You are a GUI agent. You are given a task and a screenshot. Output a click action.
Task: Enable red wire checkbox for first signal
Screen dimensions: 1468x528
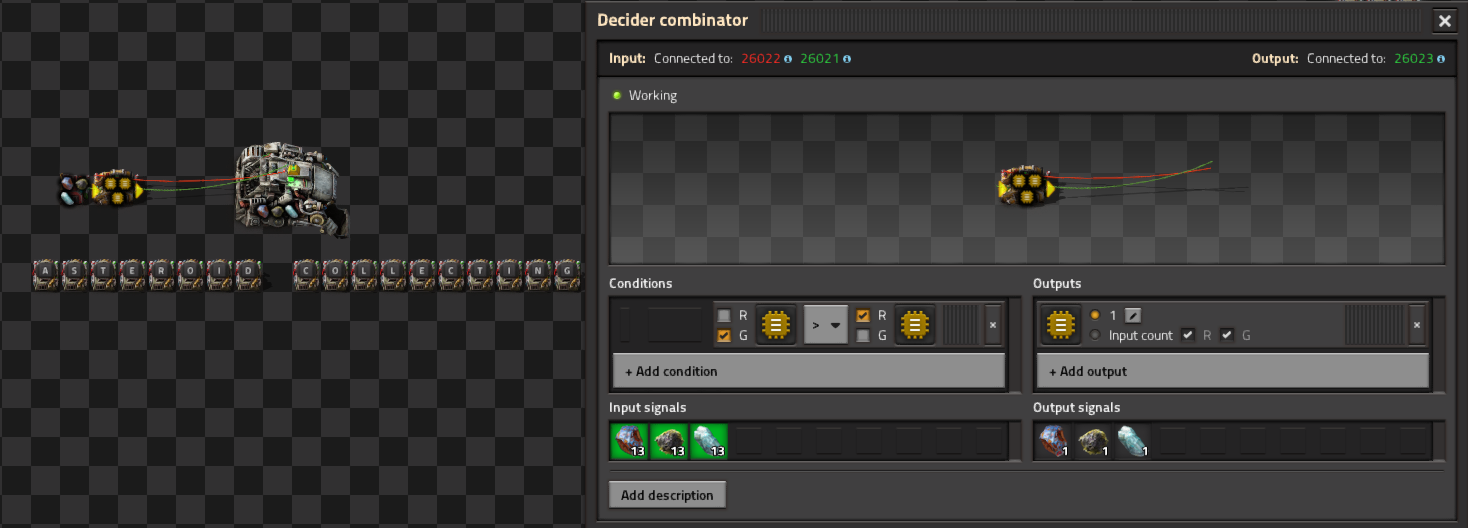[x=724, y=315]
